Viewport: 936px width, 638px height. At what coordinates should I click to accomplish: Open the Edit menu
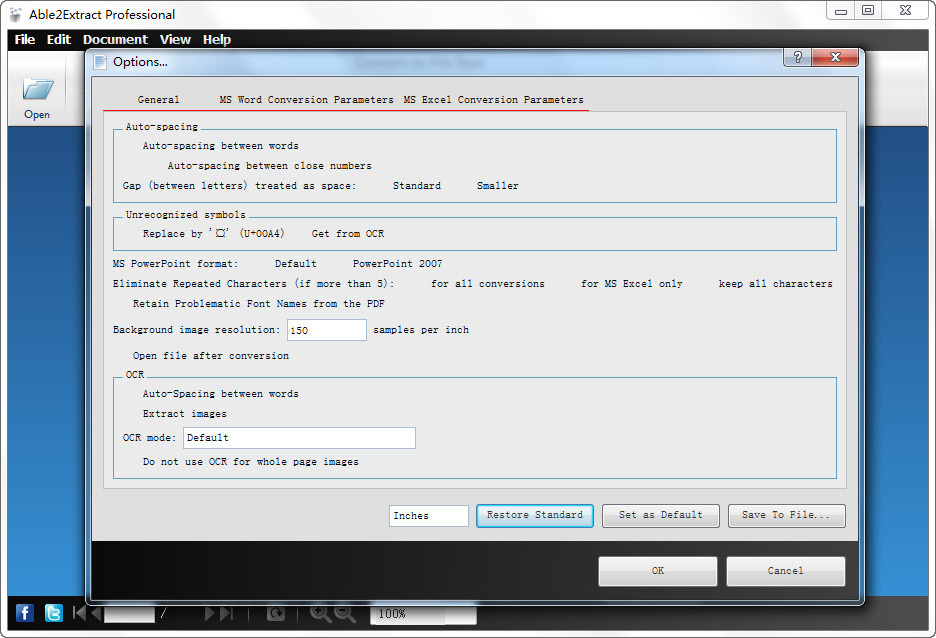click(58, 39)
